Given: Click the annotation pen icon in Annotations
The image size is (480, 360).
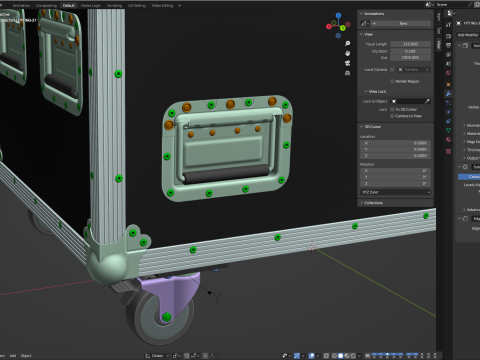Looking at the screenshot, I should pos(364,24).
